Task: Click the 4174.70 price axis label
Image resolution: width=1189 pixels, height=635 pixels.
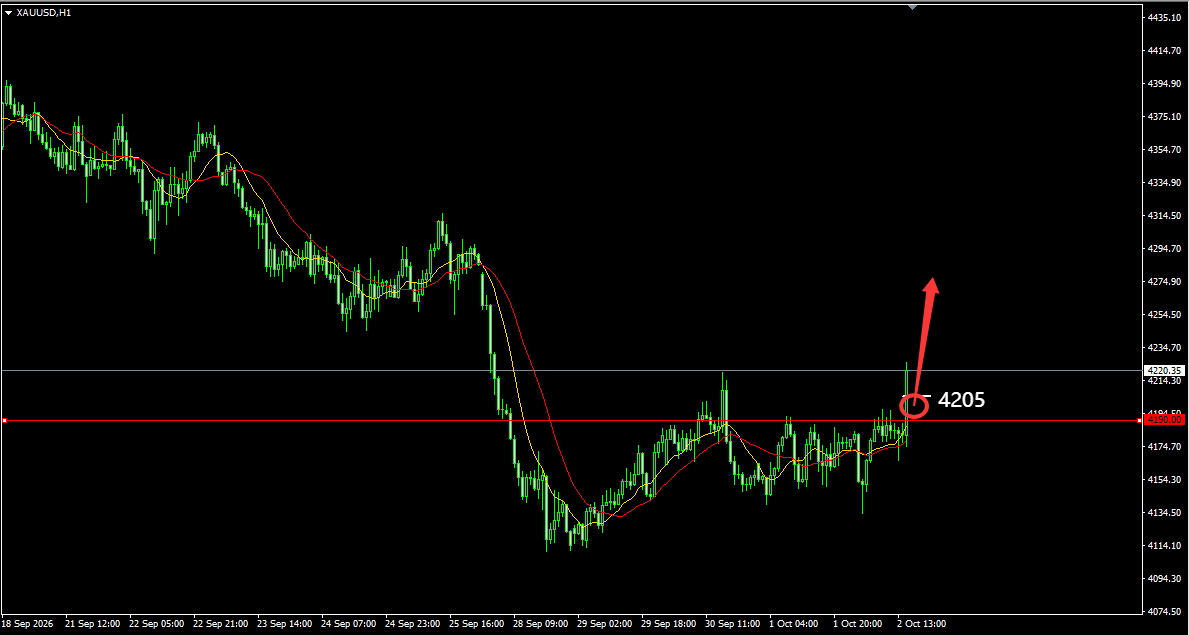Action: pyautogui.click(x=1165, y=447)
